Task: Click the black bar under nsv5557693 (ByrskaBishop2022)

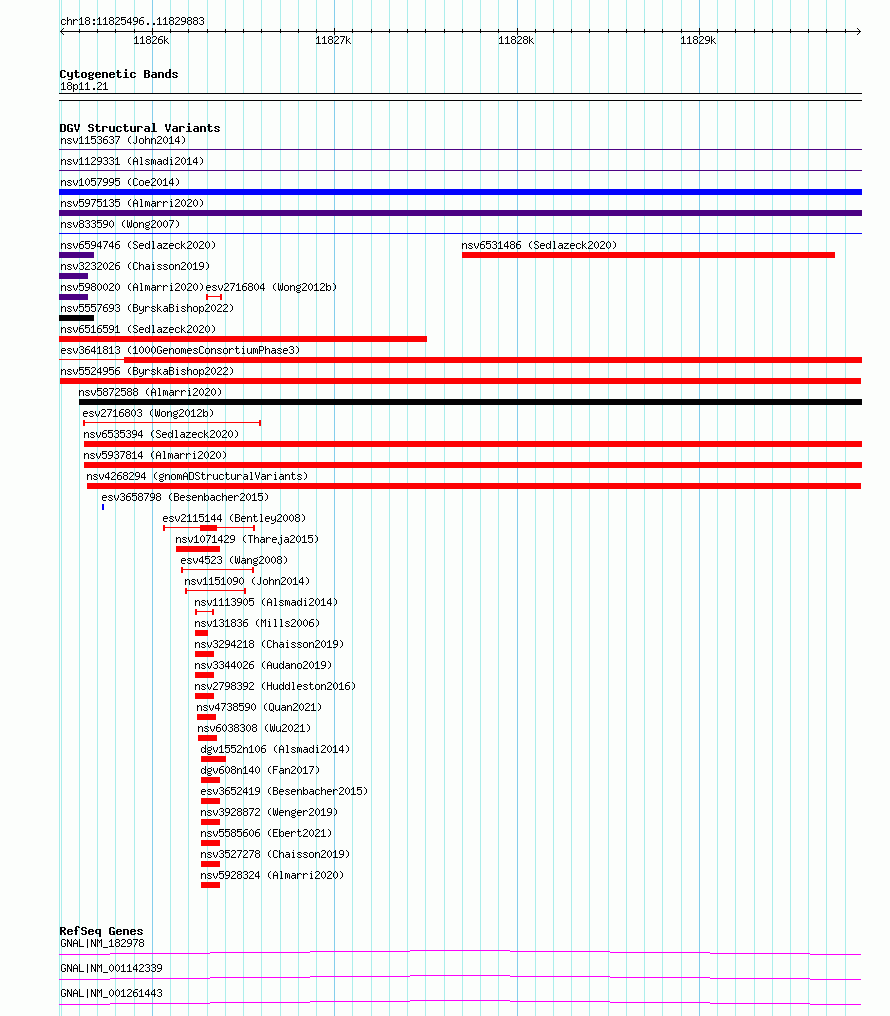Action: (76, 318)
